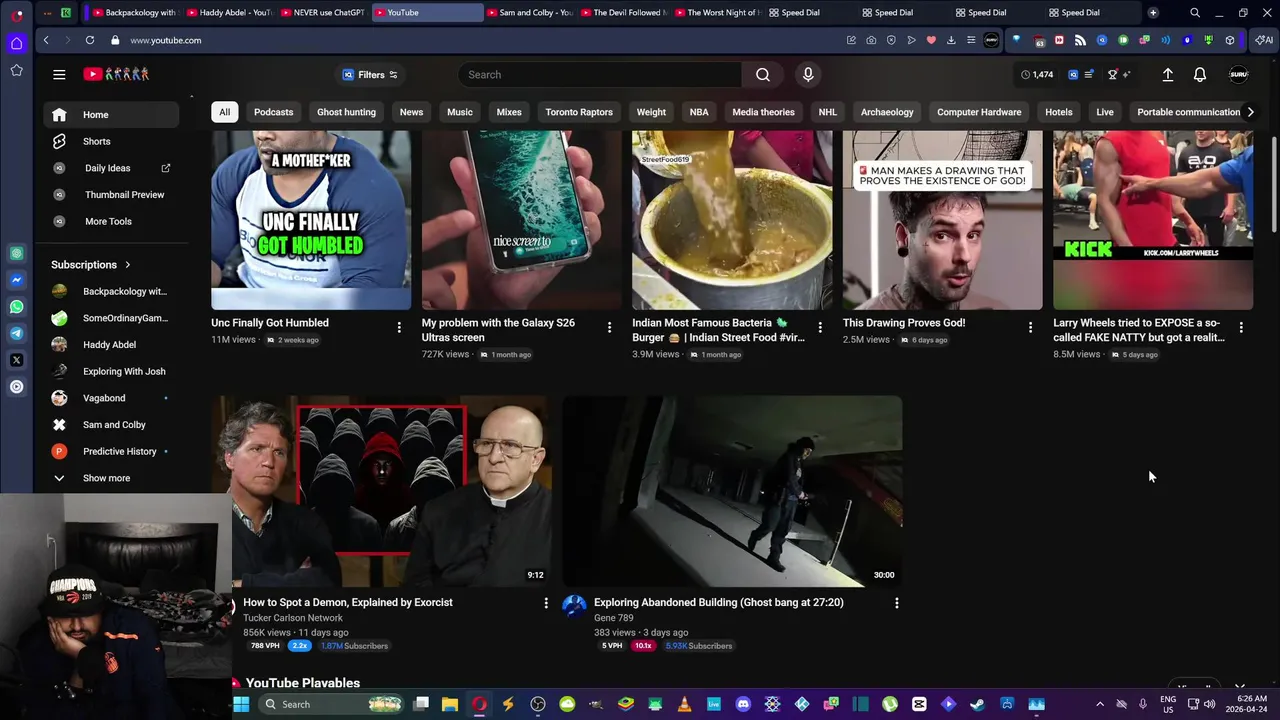Screen dimensions: 1280x720
Task: Open the YouTube hamburger guide menu
Action: click(59, 74)
